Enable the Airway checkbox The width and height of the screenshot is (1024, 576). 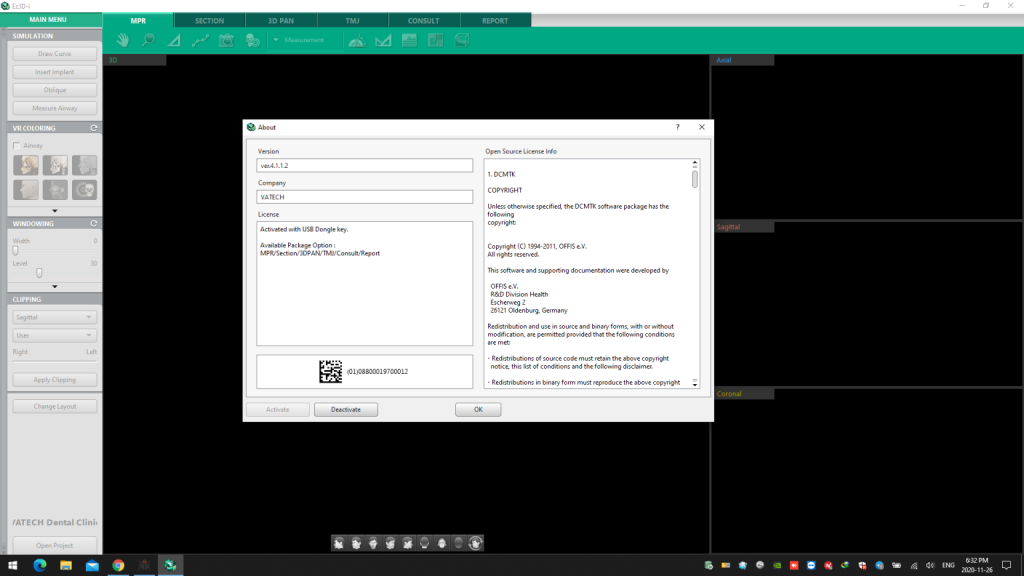17,145
